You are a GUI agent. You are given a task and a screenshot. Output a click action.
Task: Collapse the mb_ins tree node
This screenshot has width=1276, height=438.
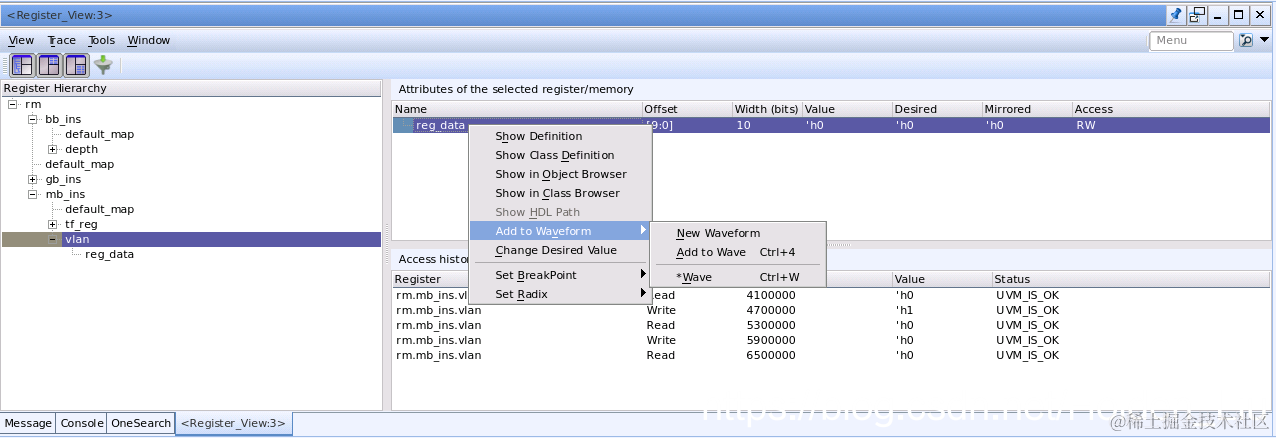pos(32,194)
